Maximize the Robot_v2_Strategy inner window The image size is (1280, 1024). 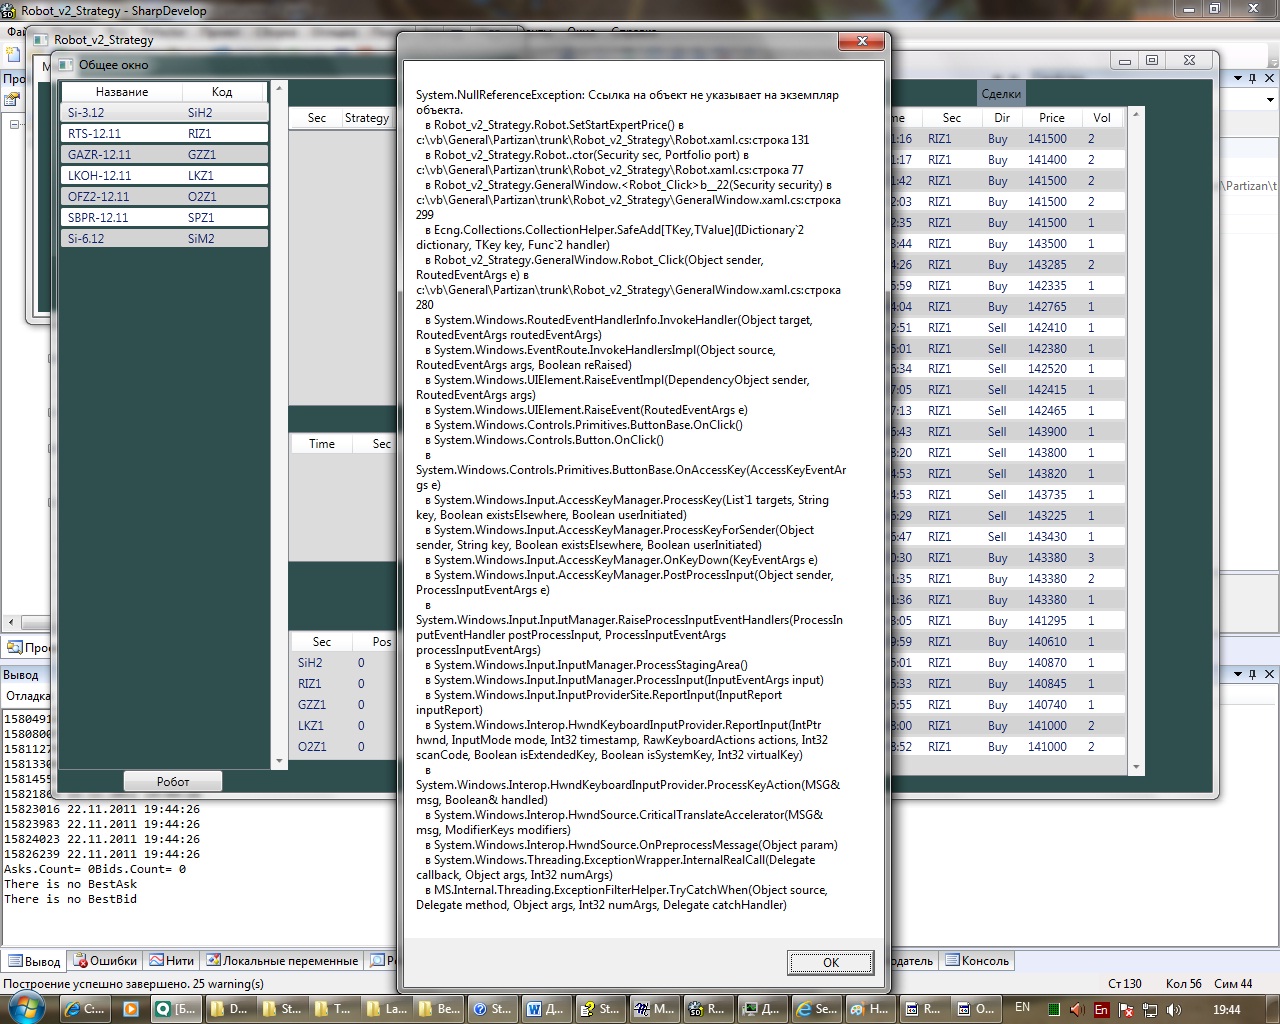coord(1151,60)
